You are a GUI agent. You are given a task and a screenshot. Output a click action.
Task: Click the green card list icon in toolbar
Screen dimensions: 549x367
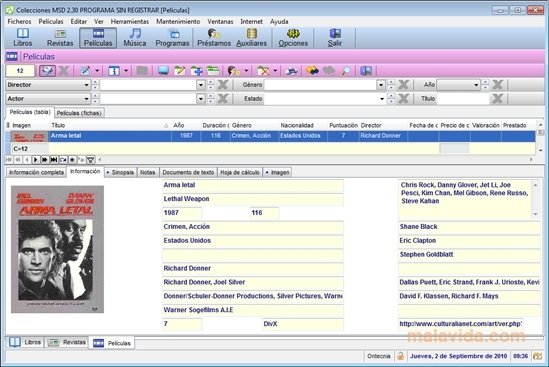click(x=213, y=71)
